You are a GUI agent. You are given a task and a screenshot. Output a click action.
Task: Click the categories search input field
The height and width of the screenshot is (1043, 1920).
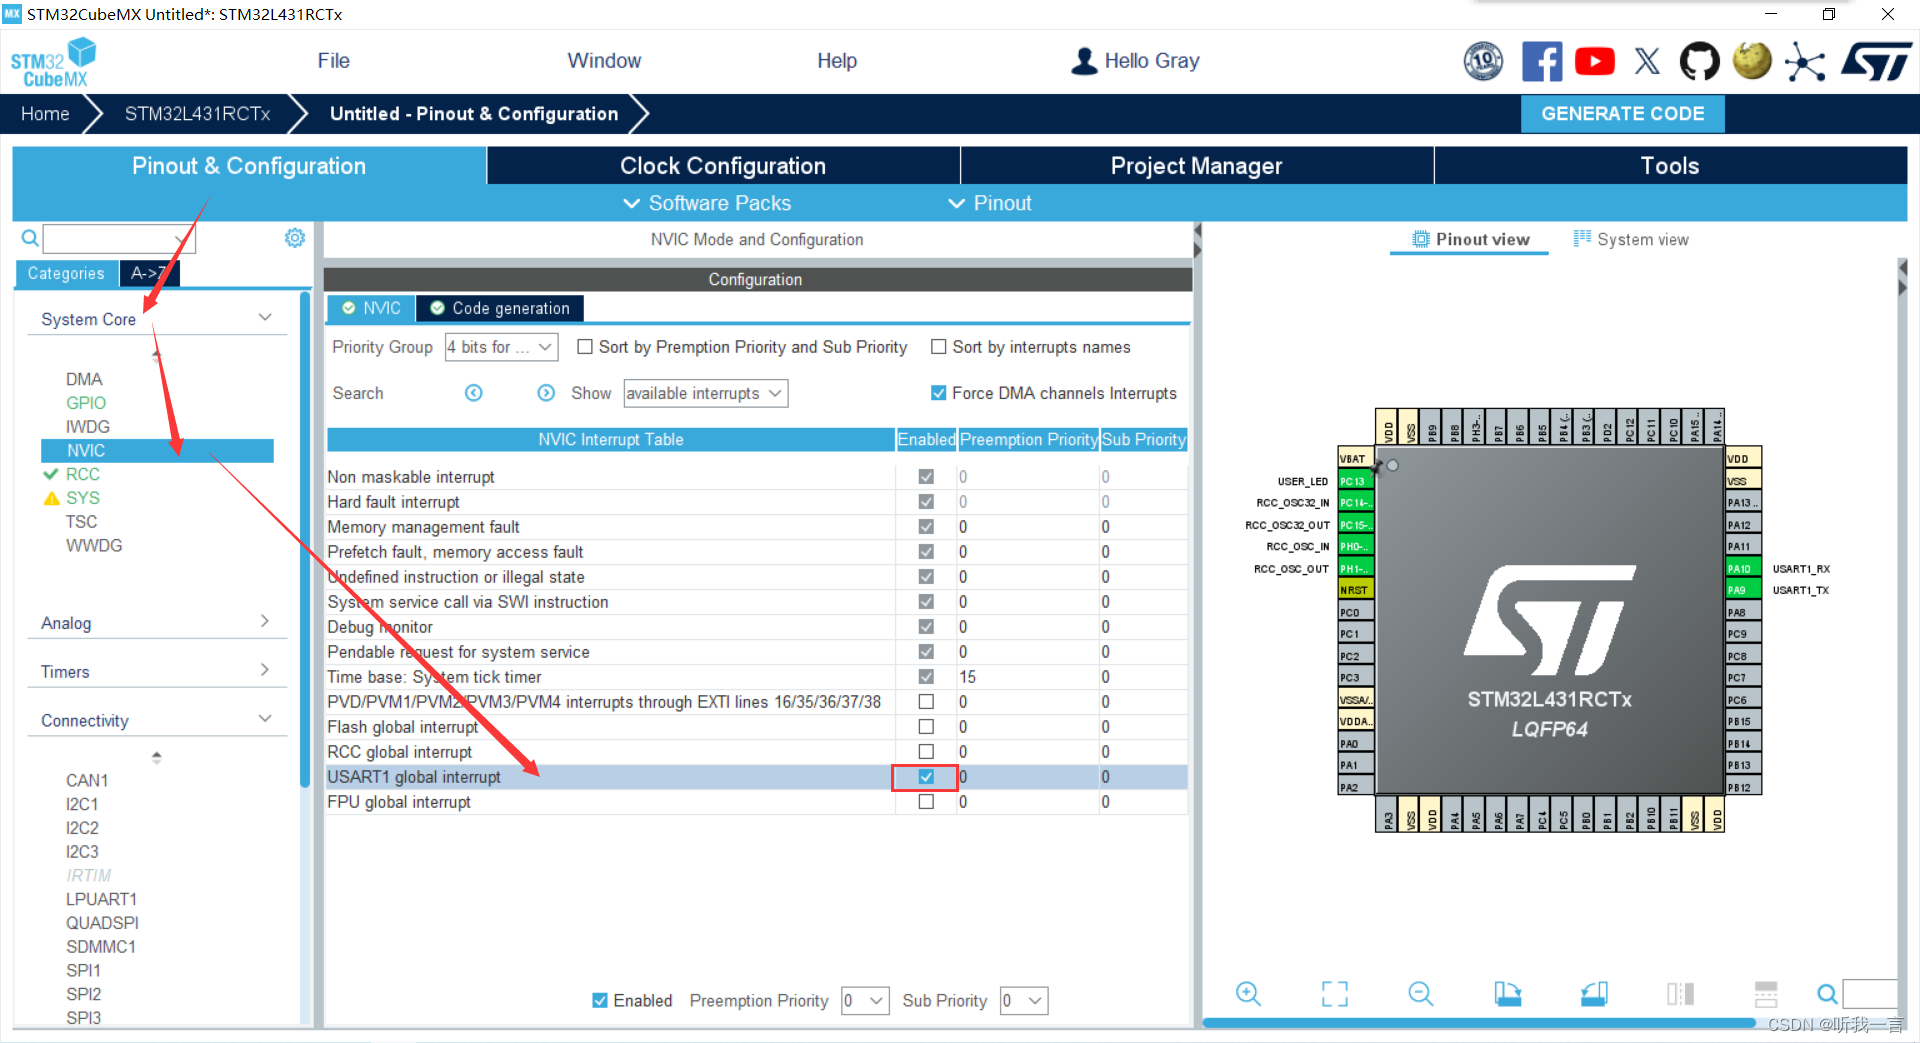click(119, 238)
